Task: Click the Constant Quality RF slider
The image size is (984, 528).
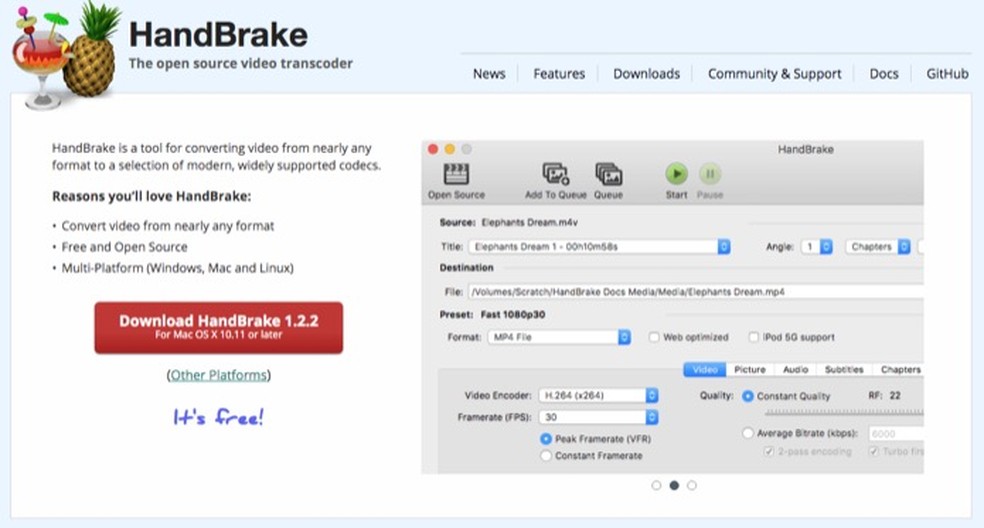Action: [x=844, y=412]
